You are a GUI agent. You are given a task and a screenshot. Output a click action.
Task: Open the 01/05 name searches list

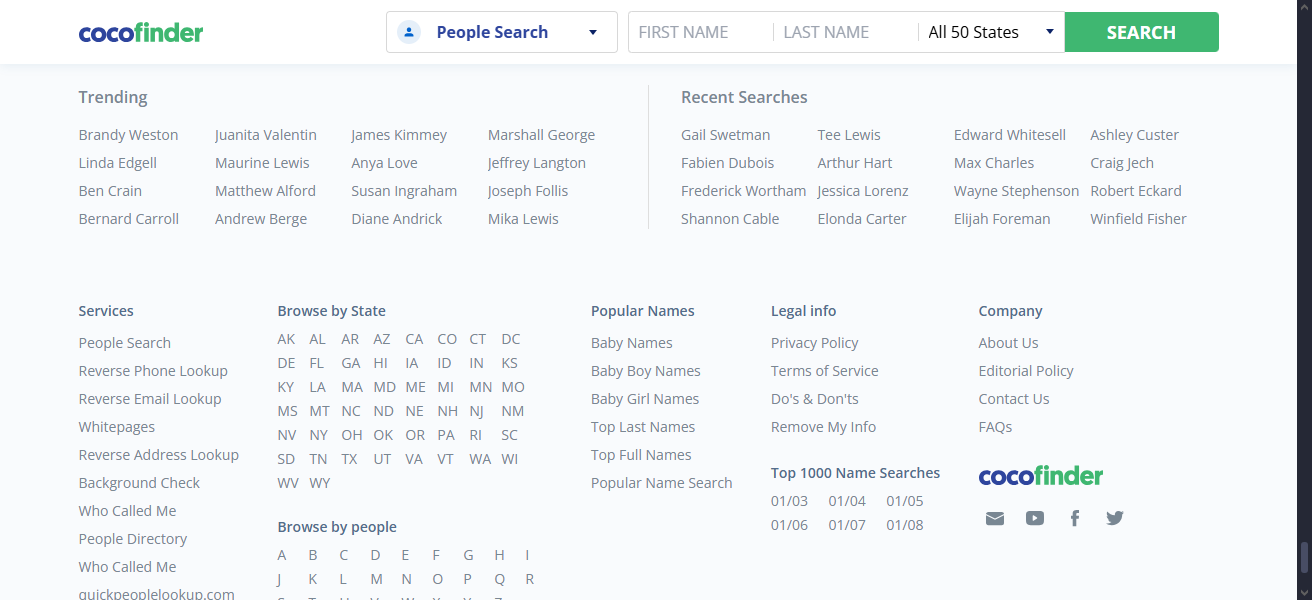click(904, 500)
